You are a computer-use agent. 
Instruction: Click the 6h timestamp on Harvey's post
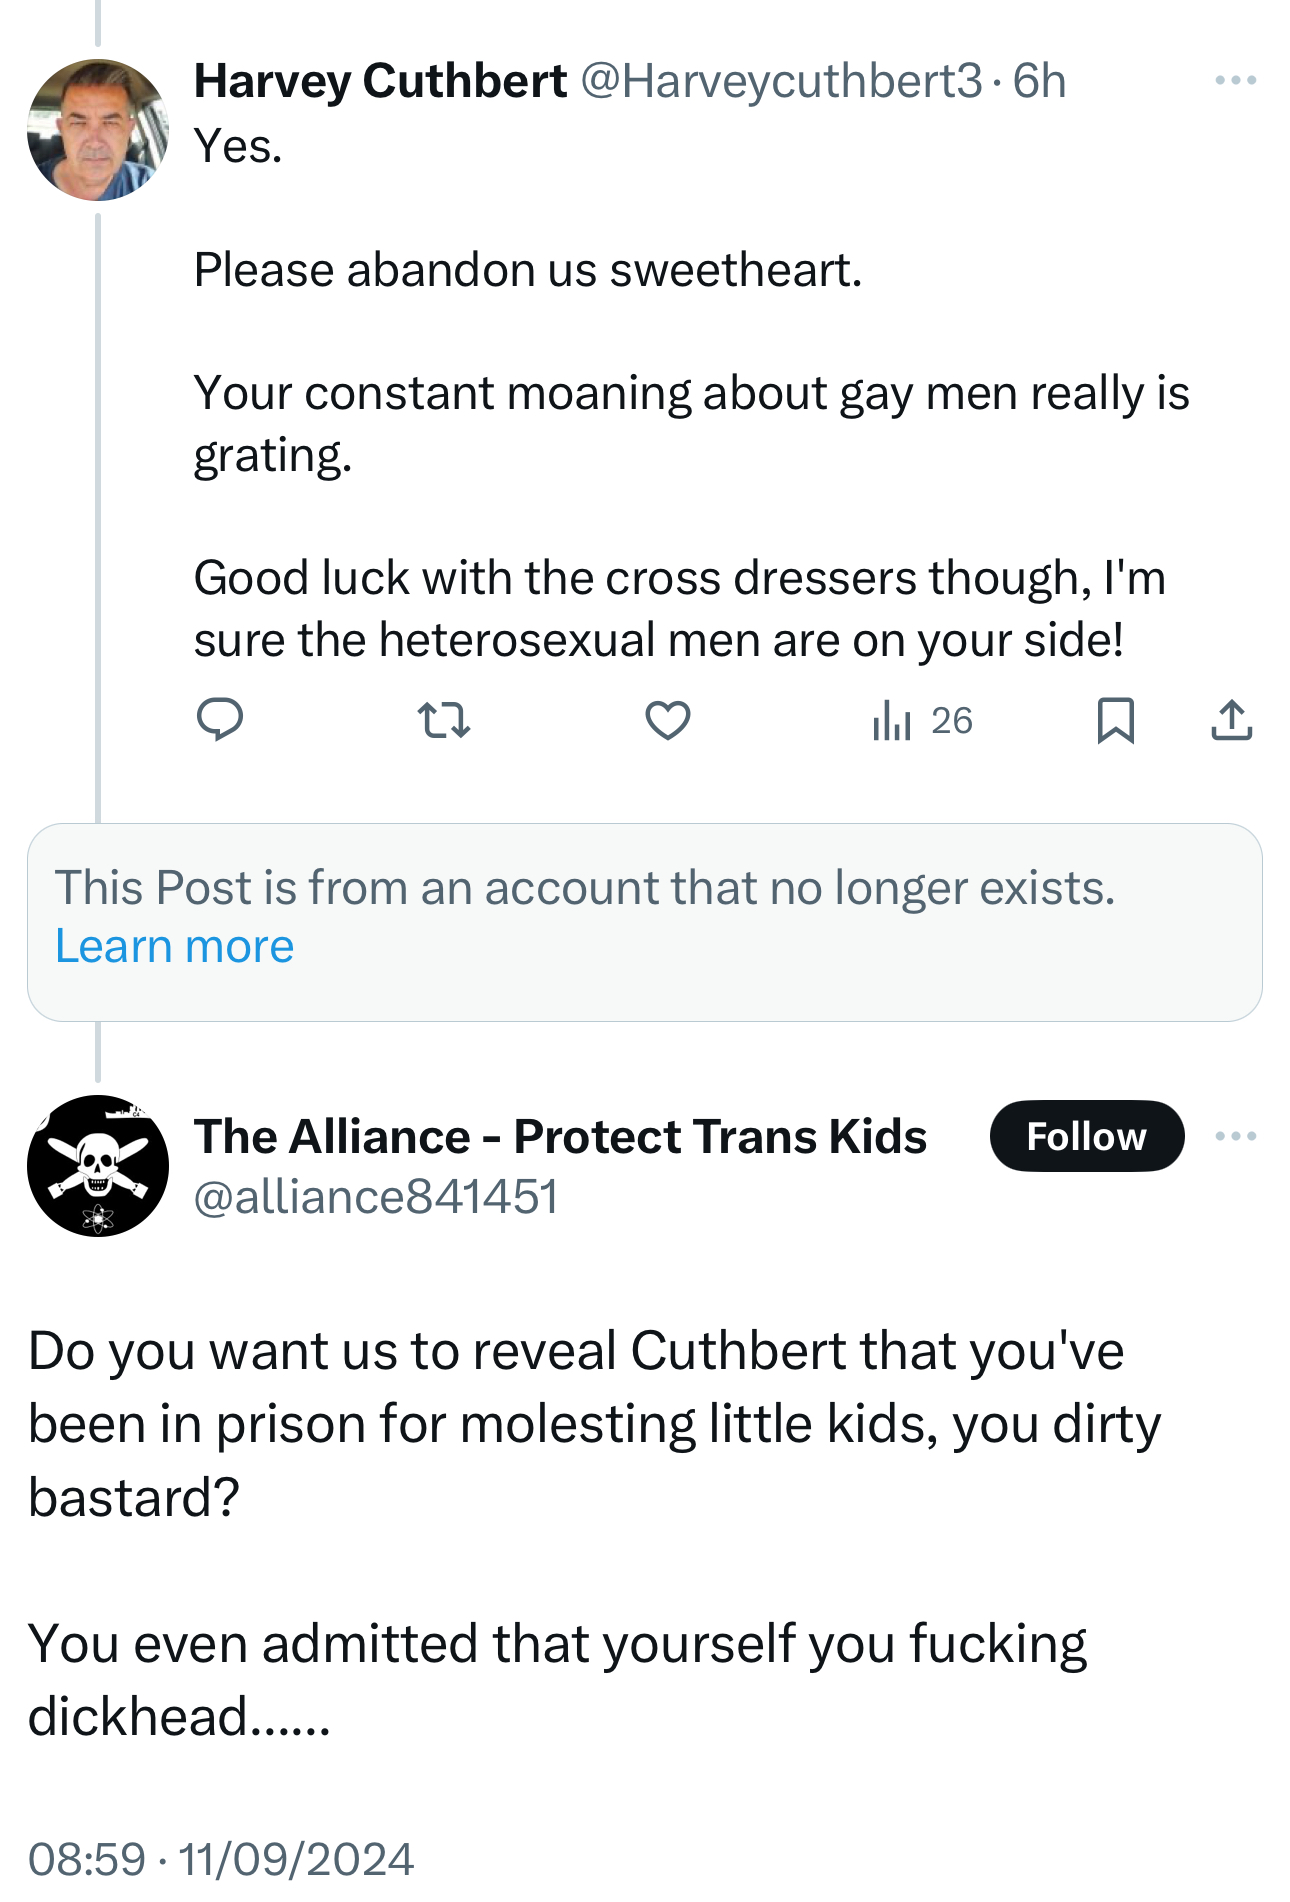point(1039,81)
